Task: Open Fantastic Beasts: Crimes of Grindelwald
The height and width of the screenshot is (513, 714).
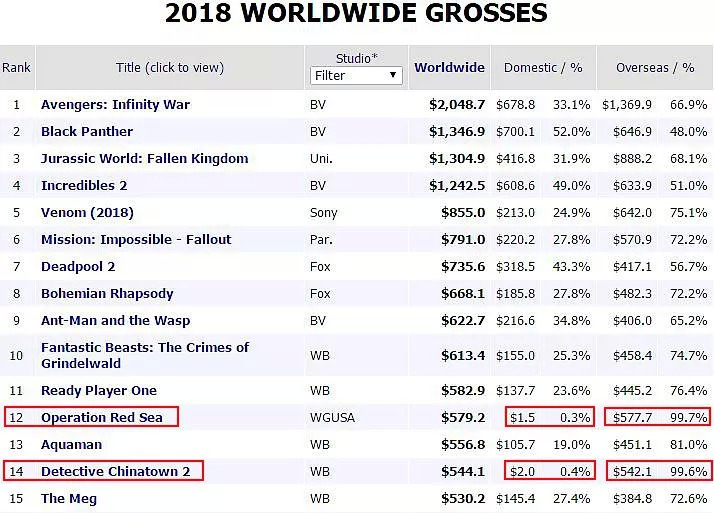Action: (x=145, y=355)
